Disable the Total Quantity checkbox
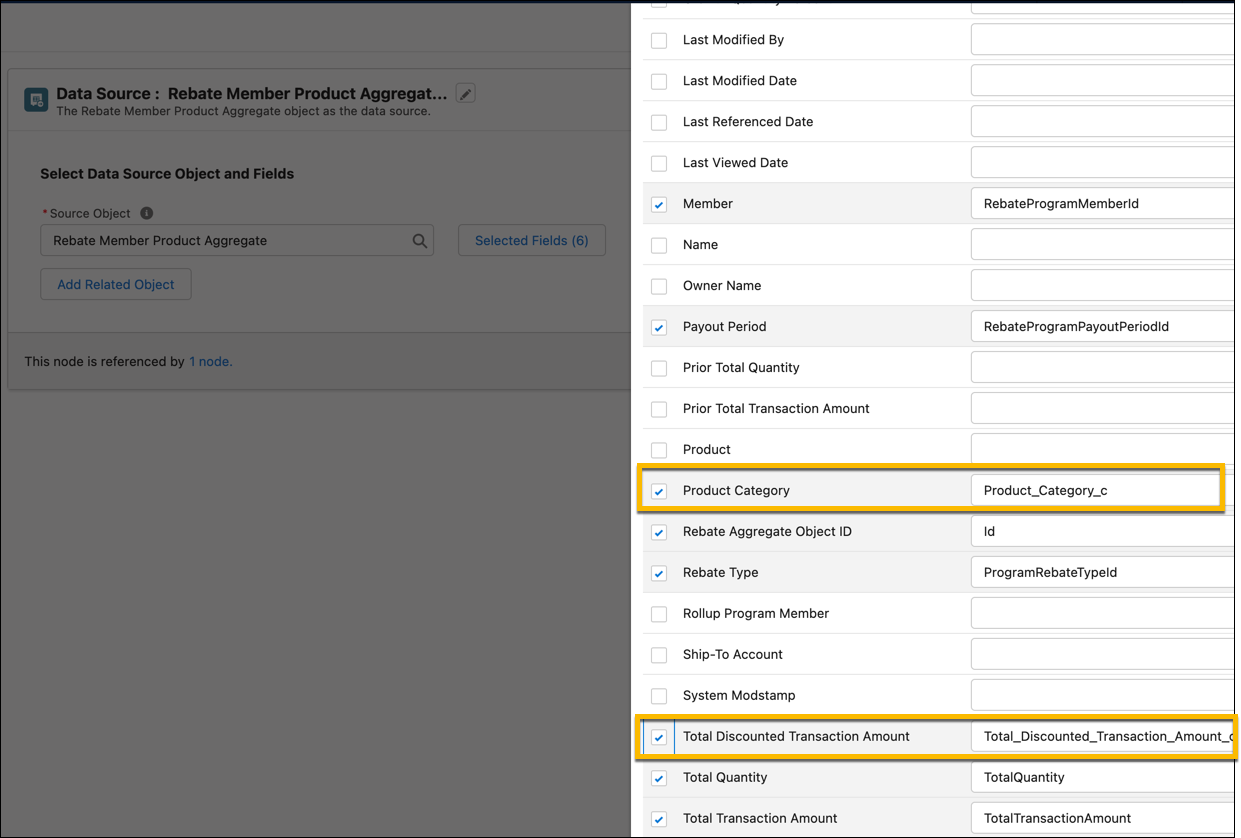 click(x=658, y=777)
